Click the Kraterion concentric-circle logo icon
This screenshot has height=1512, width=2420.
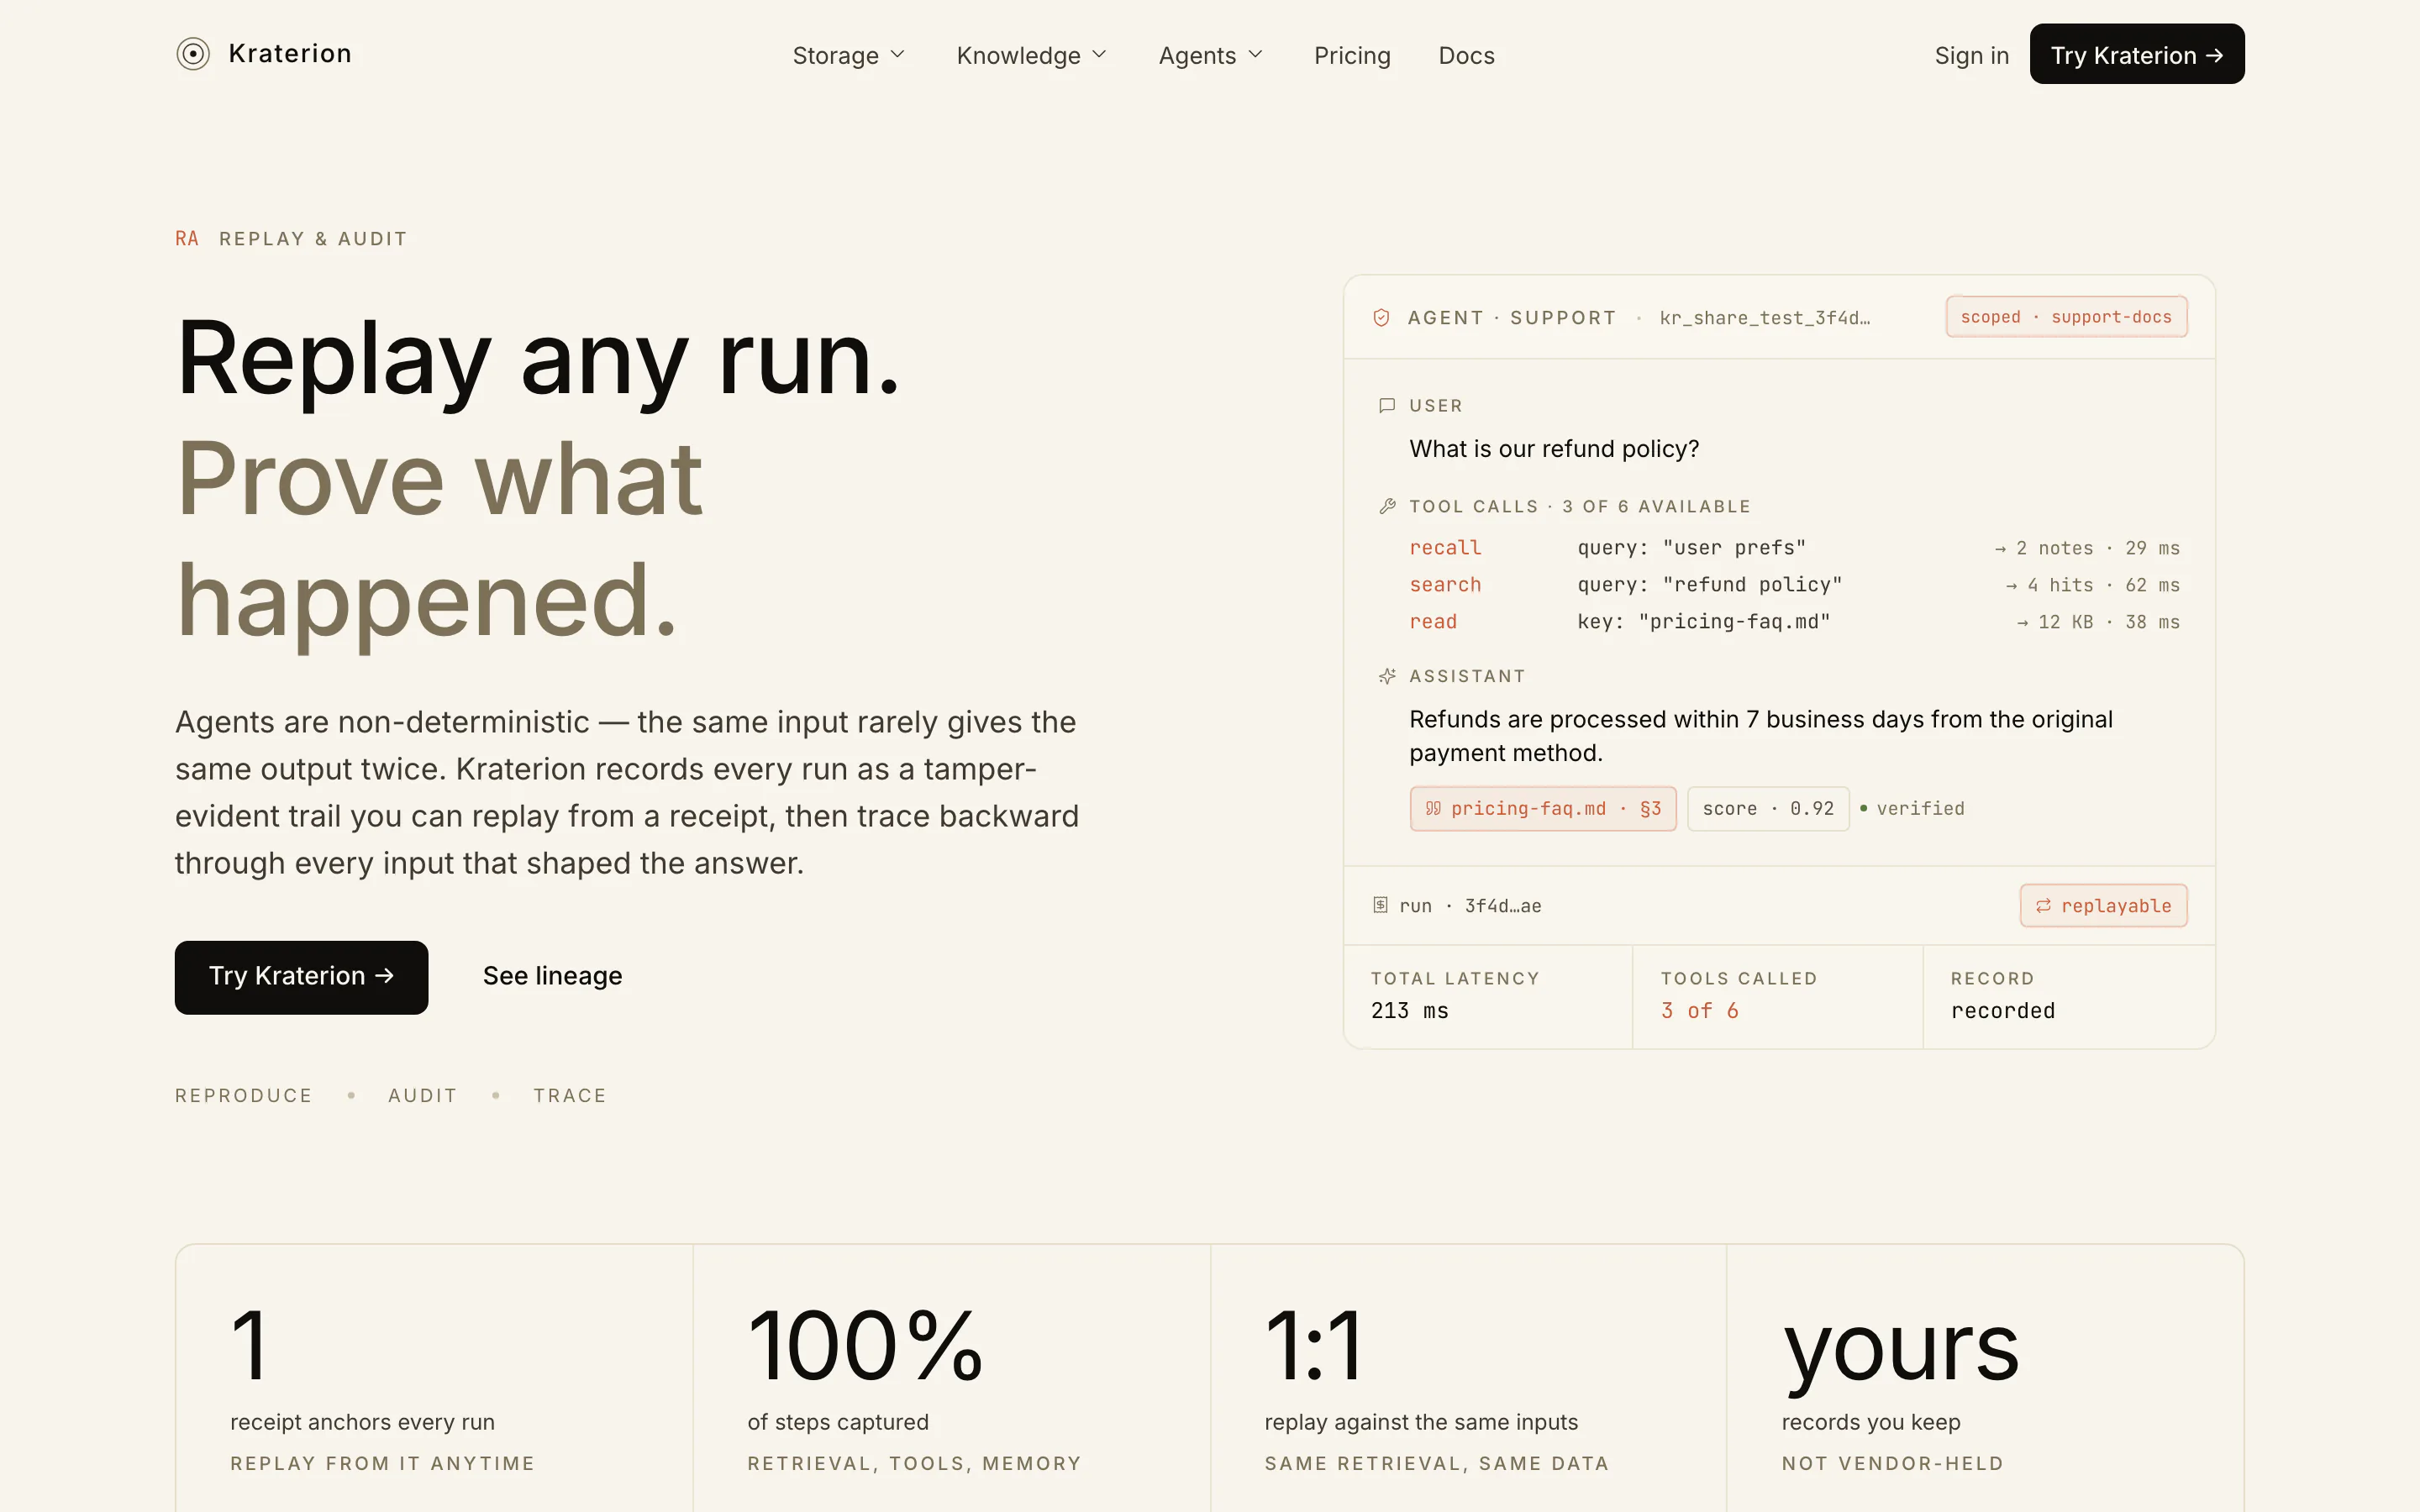(193, 54)
